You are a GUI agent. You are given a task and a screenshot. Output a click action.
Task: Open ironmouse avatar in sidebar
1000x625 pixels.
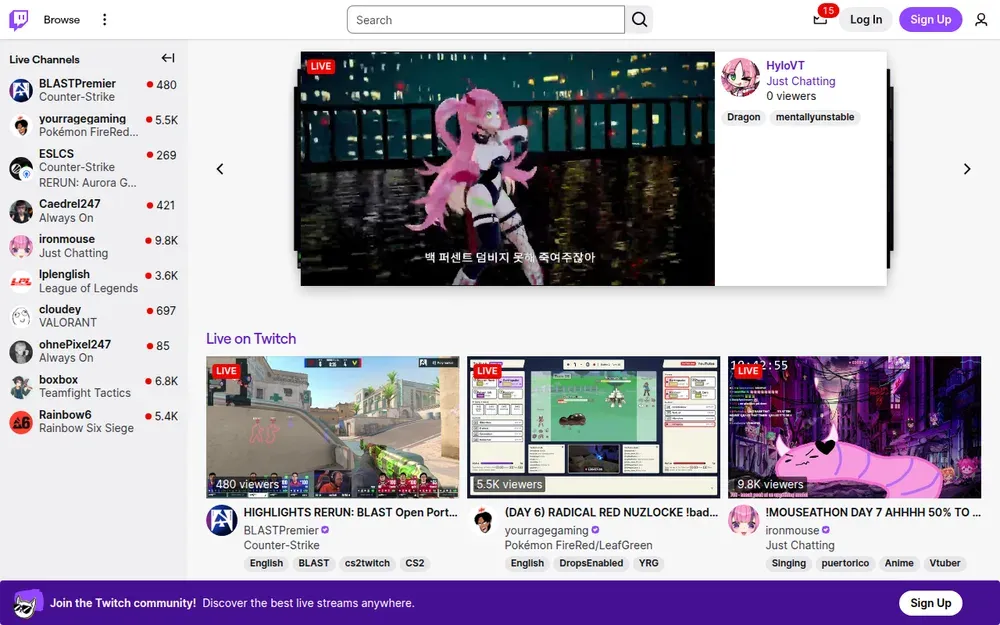click(21, 246)
